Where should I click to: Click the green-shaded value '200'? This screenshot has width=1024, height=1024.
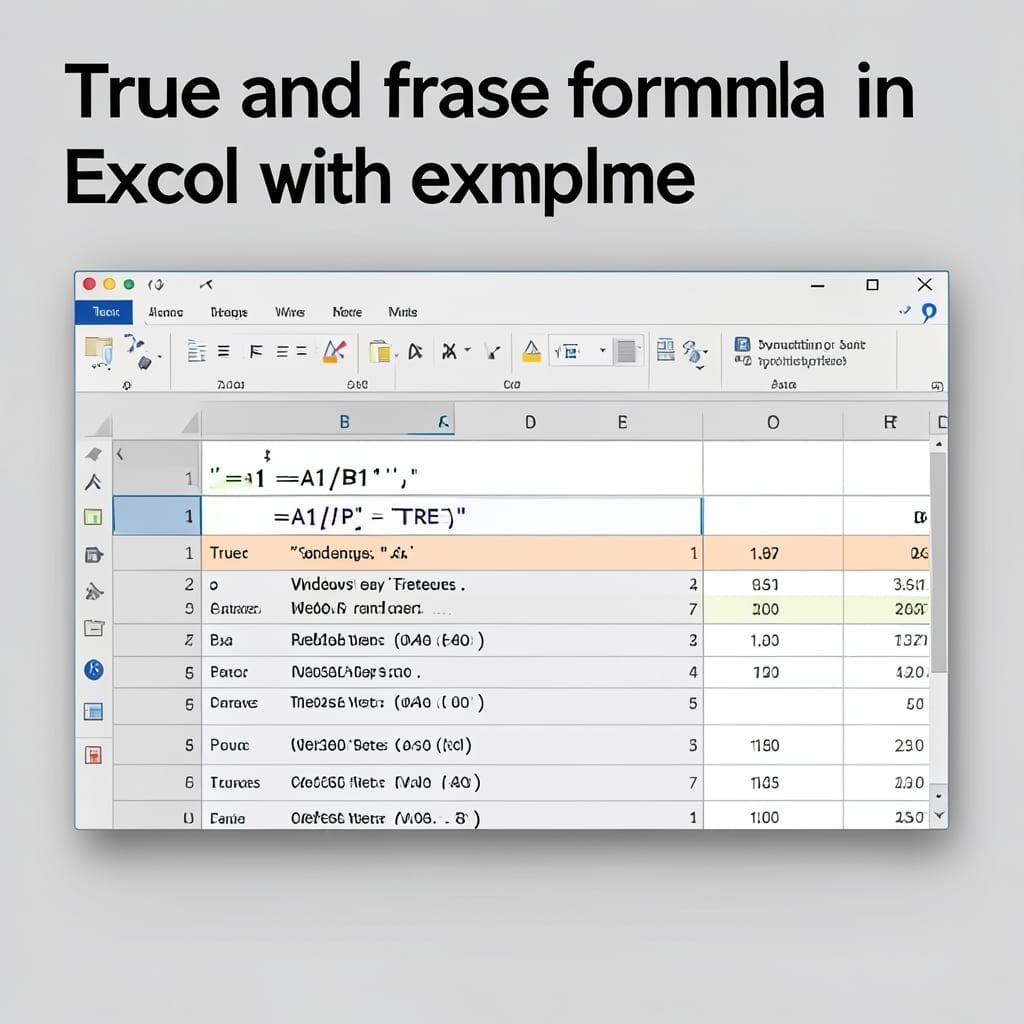[765, 609]
